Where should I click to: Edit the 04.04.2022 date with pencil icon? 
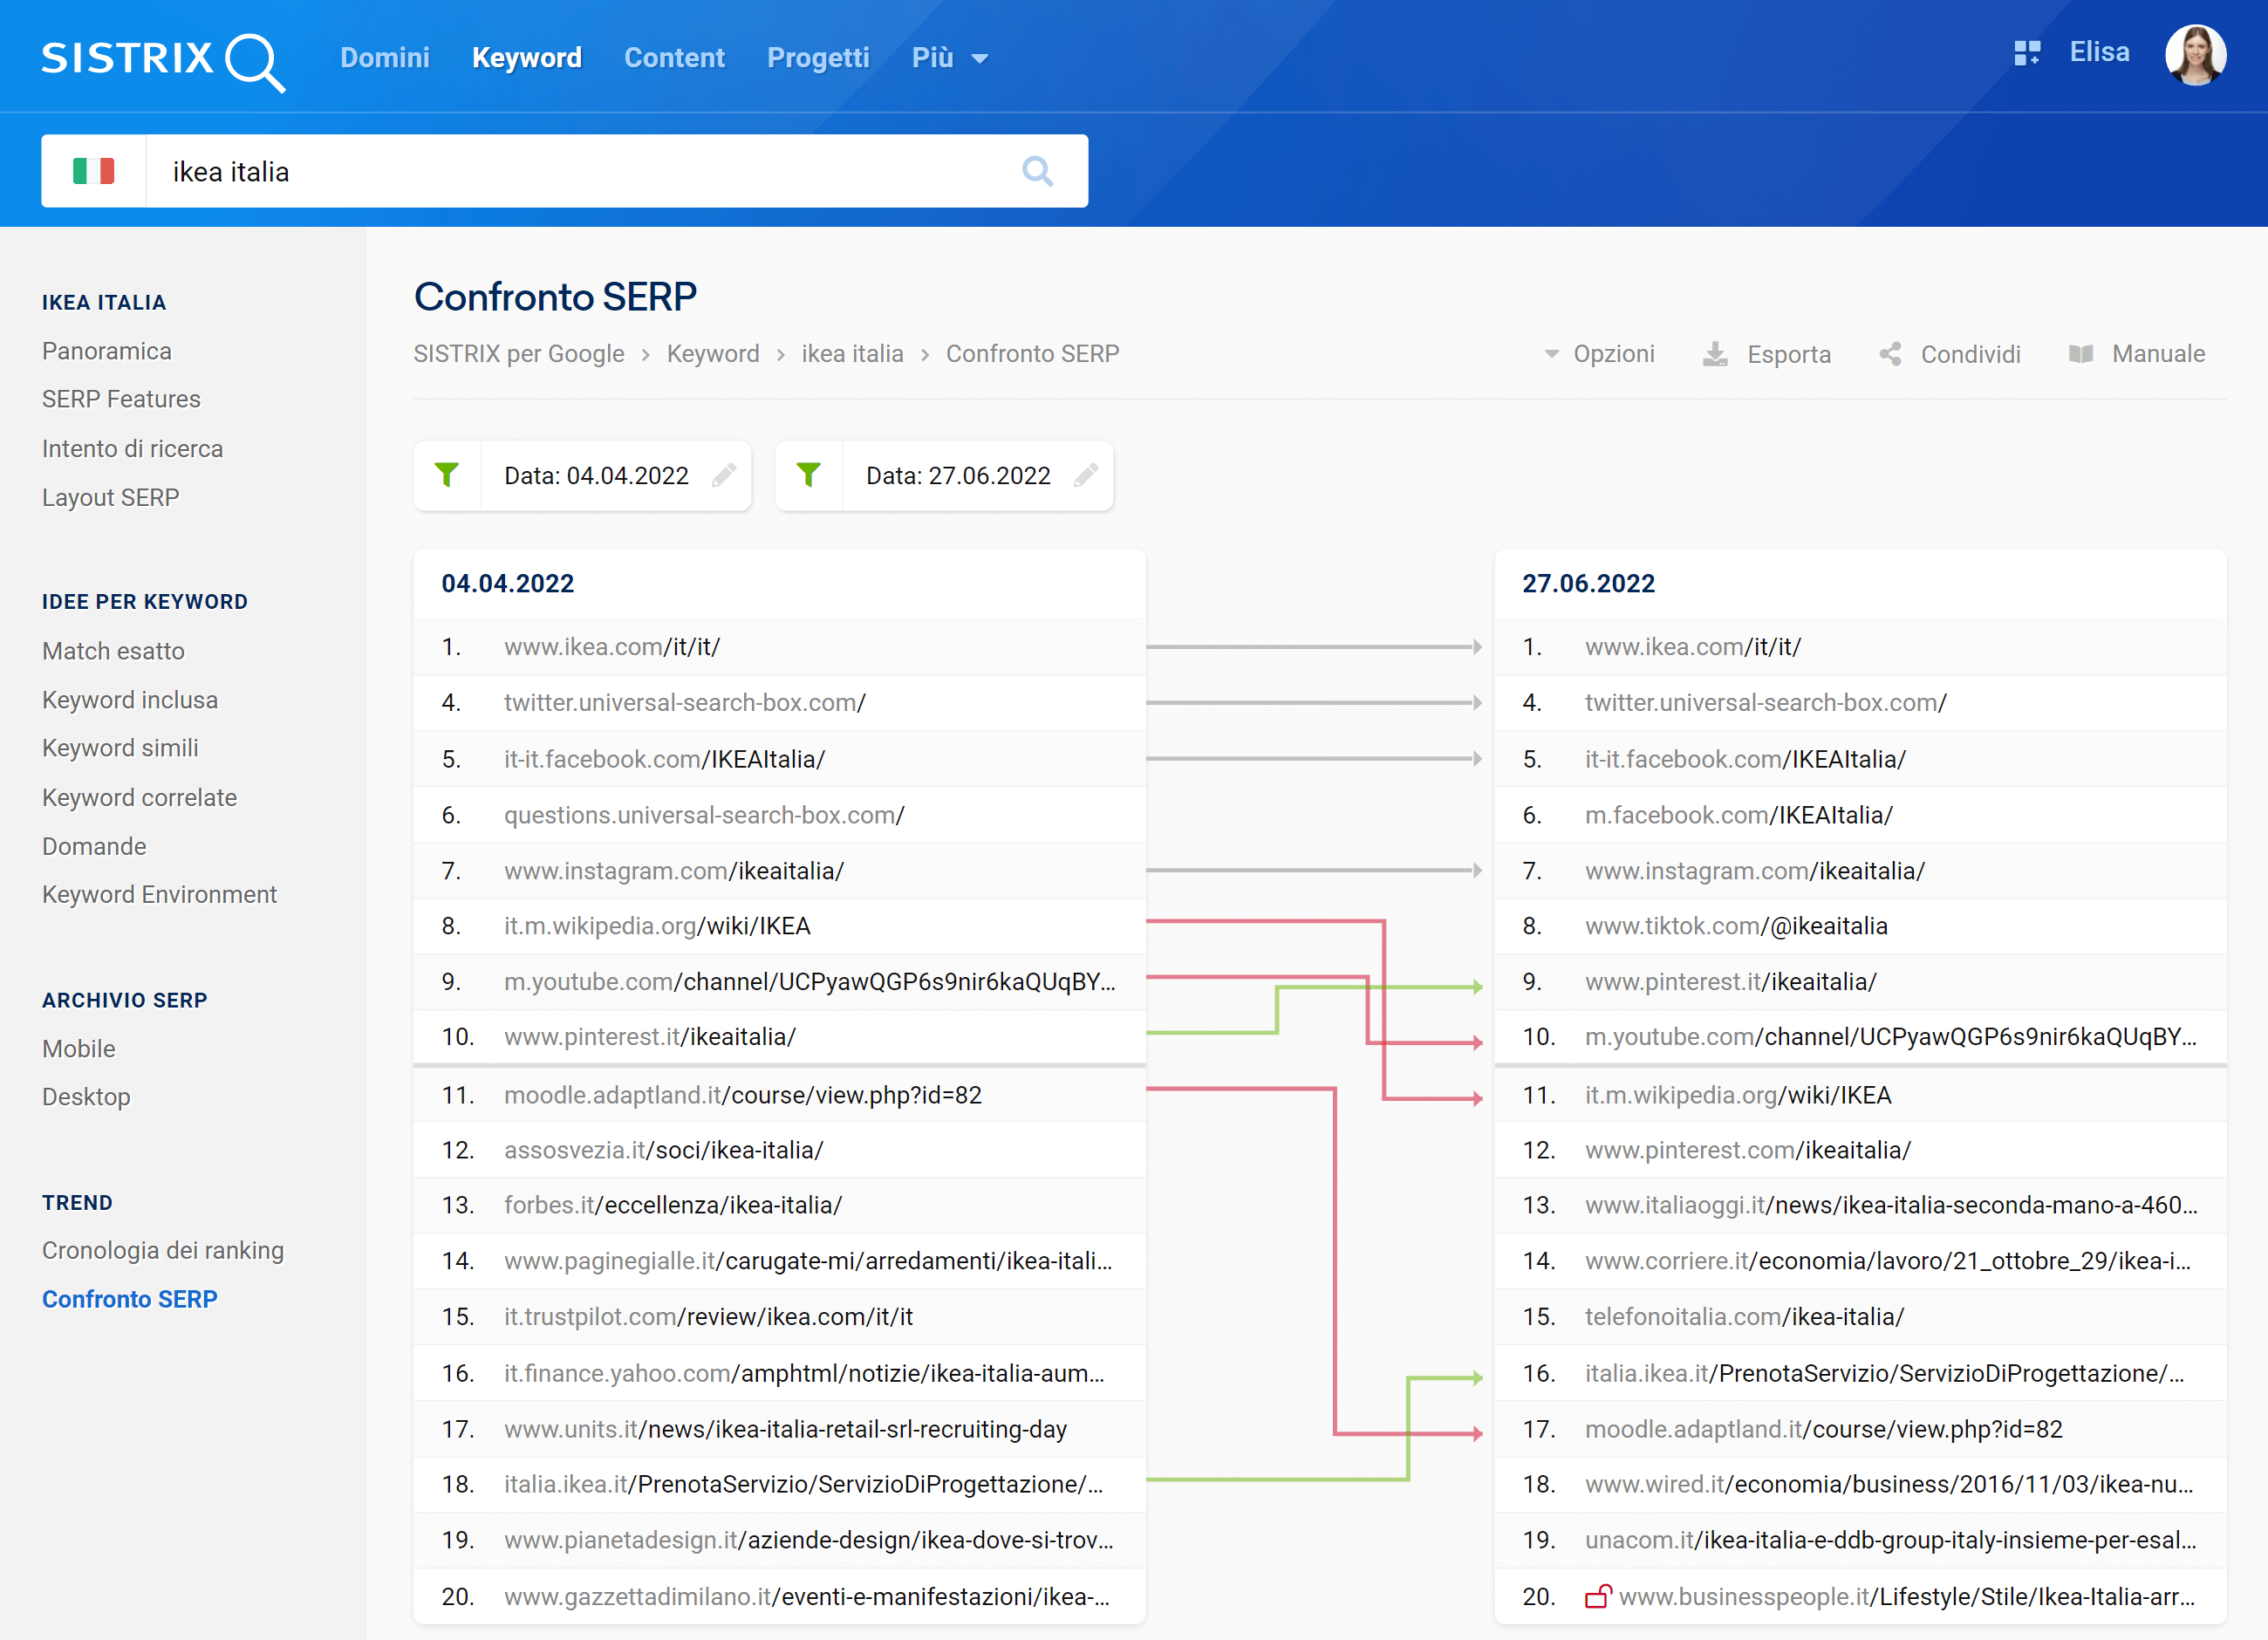724,475
